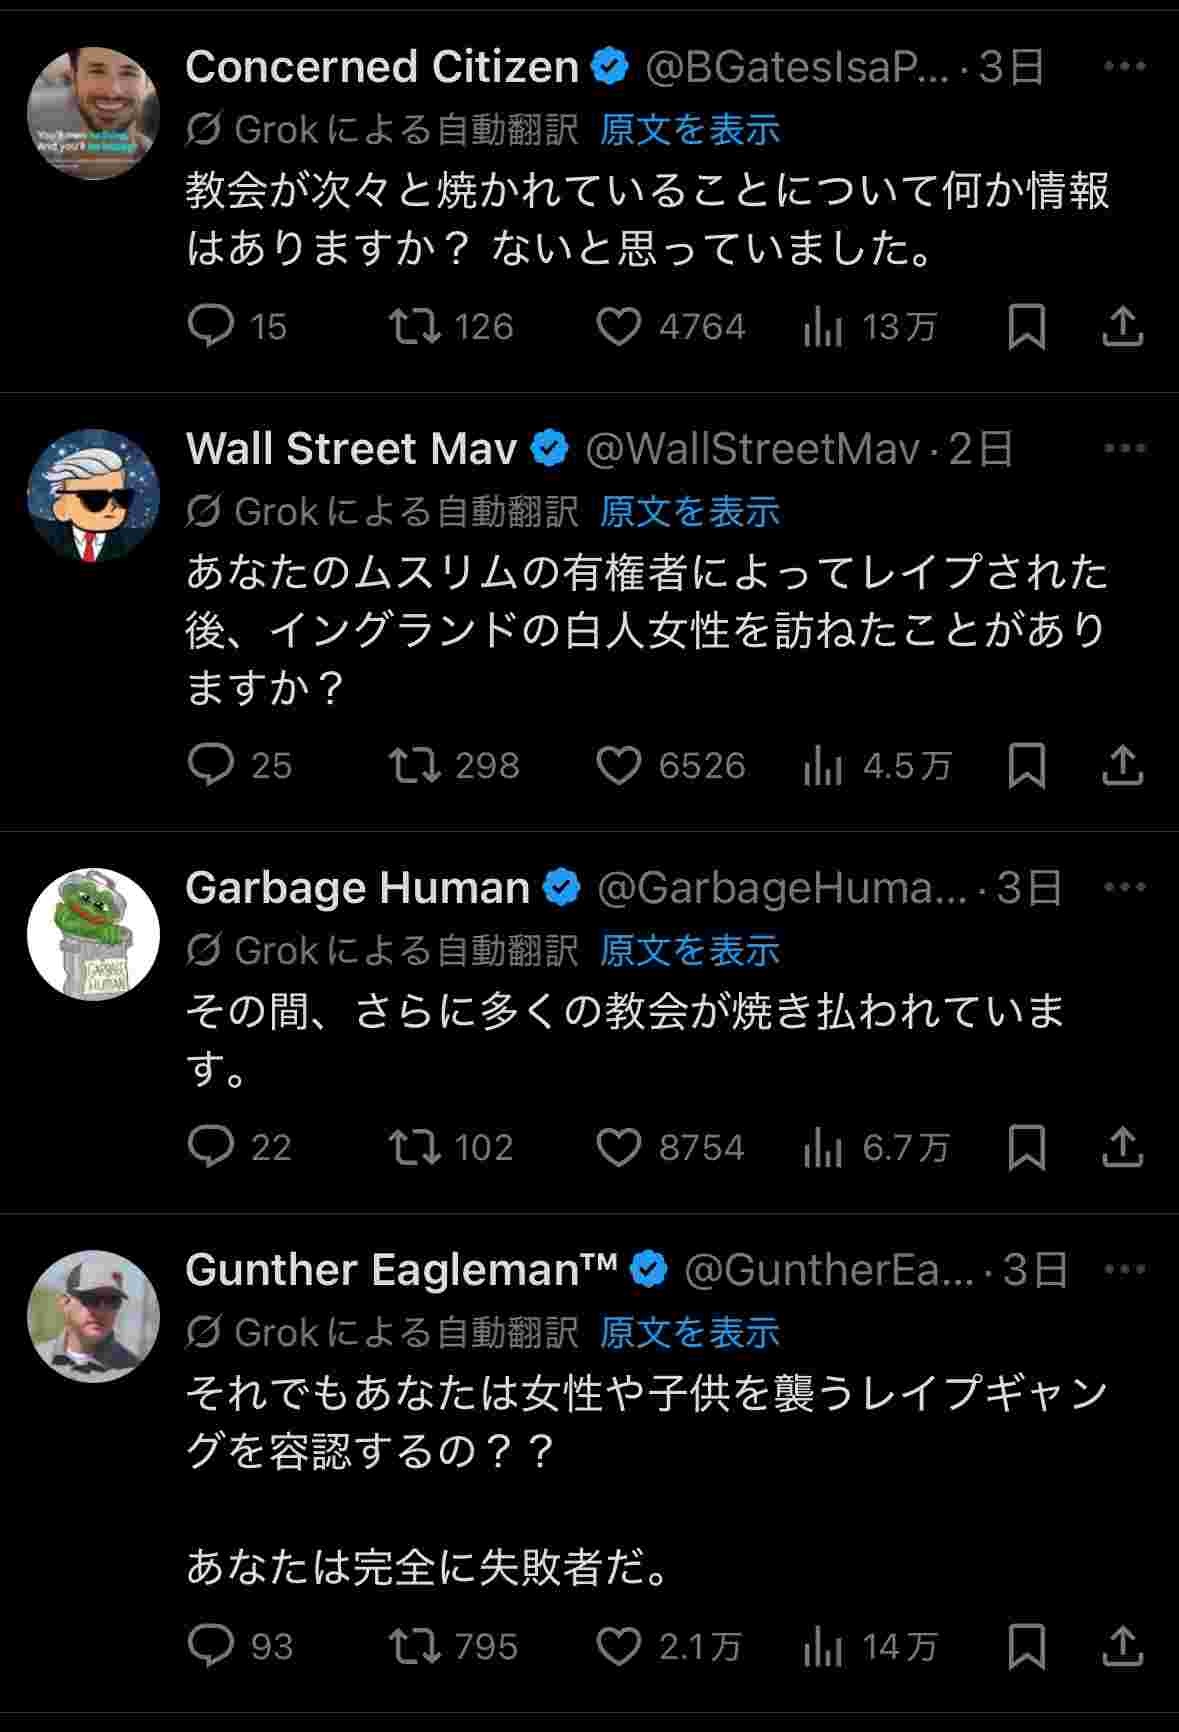Image resolution: width=1179 pixels, height=1732 pixels.
Task: Open Wall Street Mav profile picture
Action: [93, 495]
